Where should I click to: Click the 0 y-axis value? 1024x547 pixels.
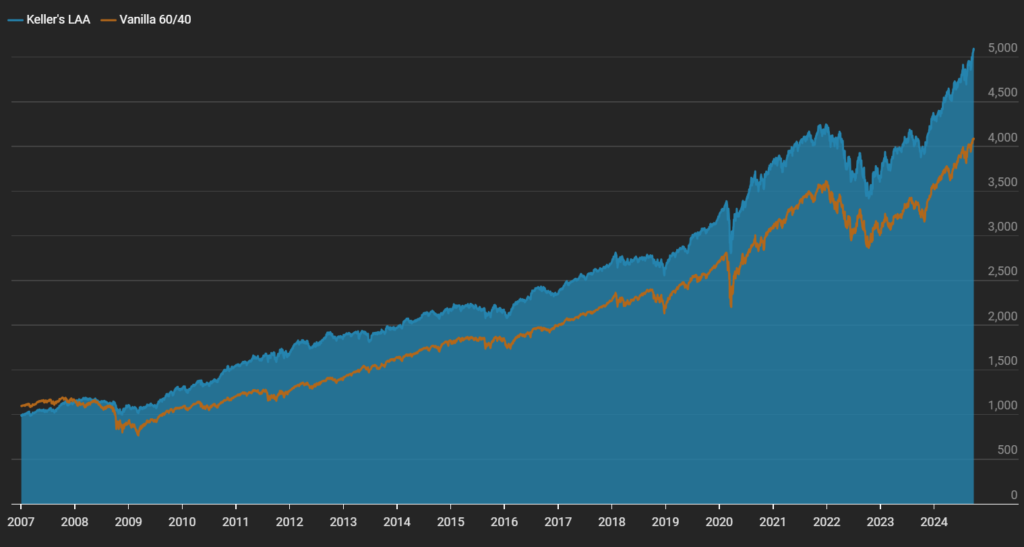pyautogui.click(x=1014, y=495)
